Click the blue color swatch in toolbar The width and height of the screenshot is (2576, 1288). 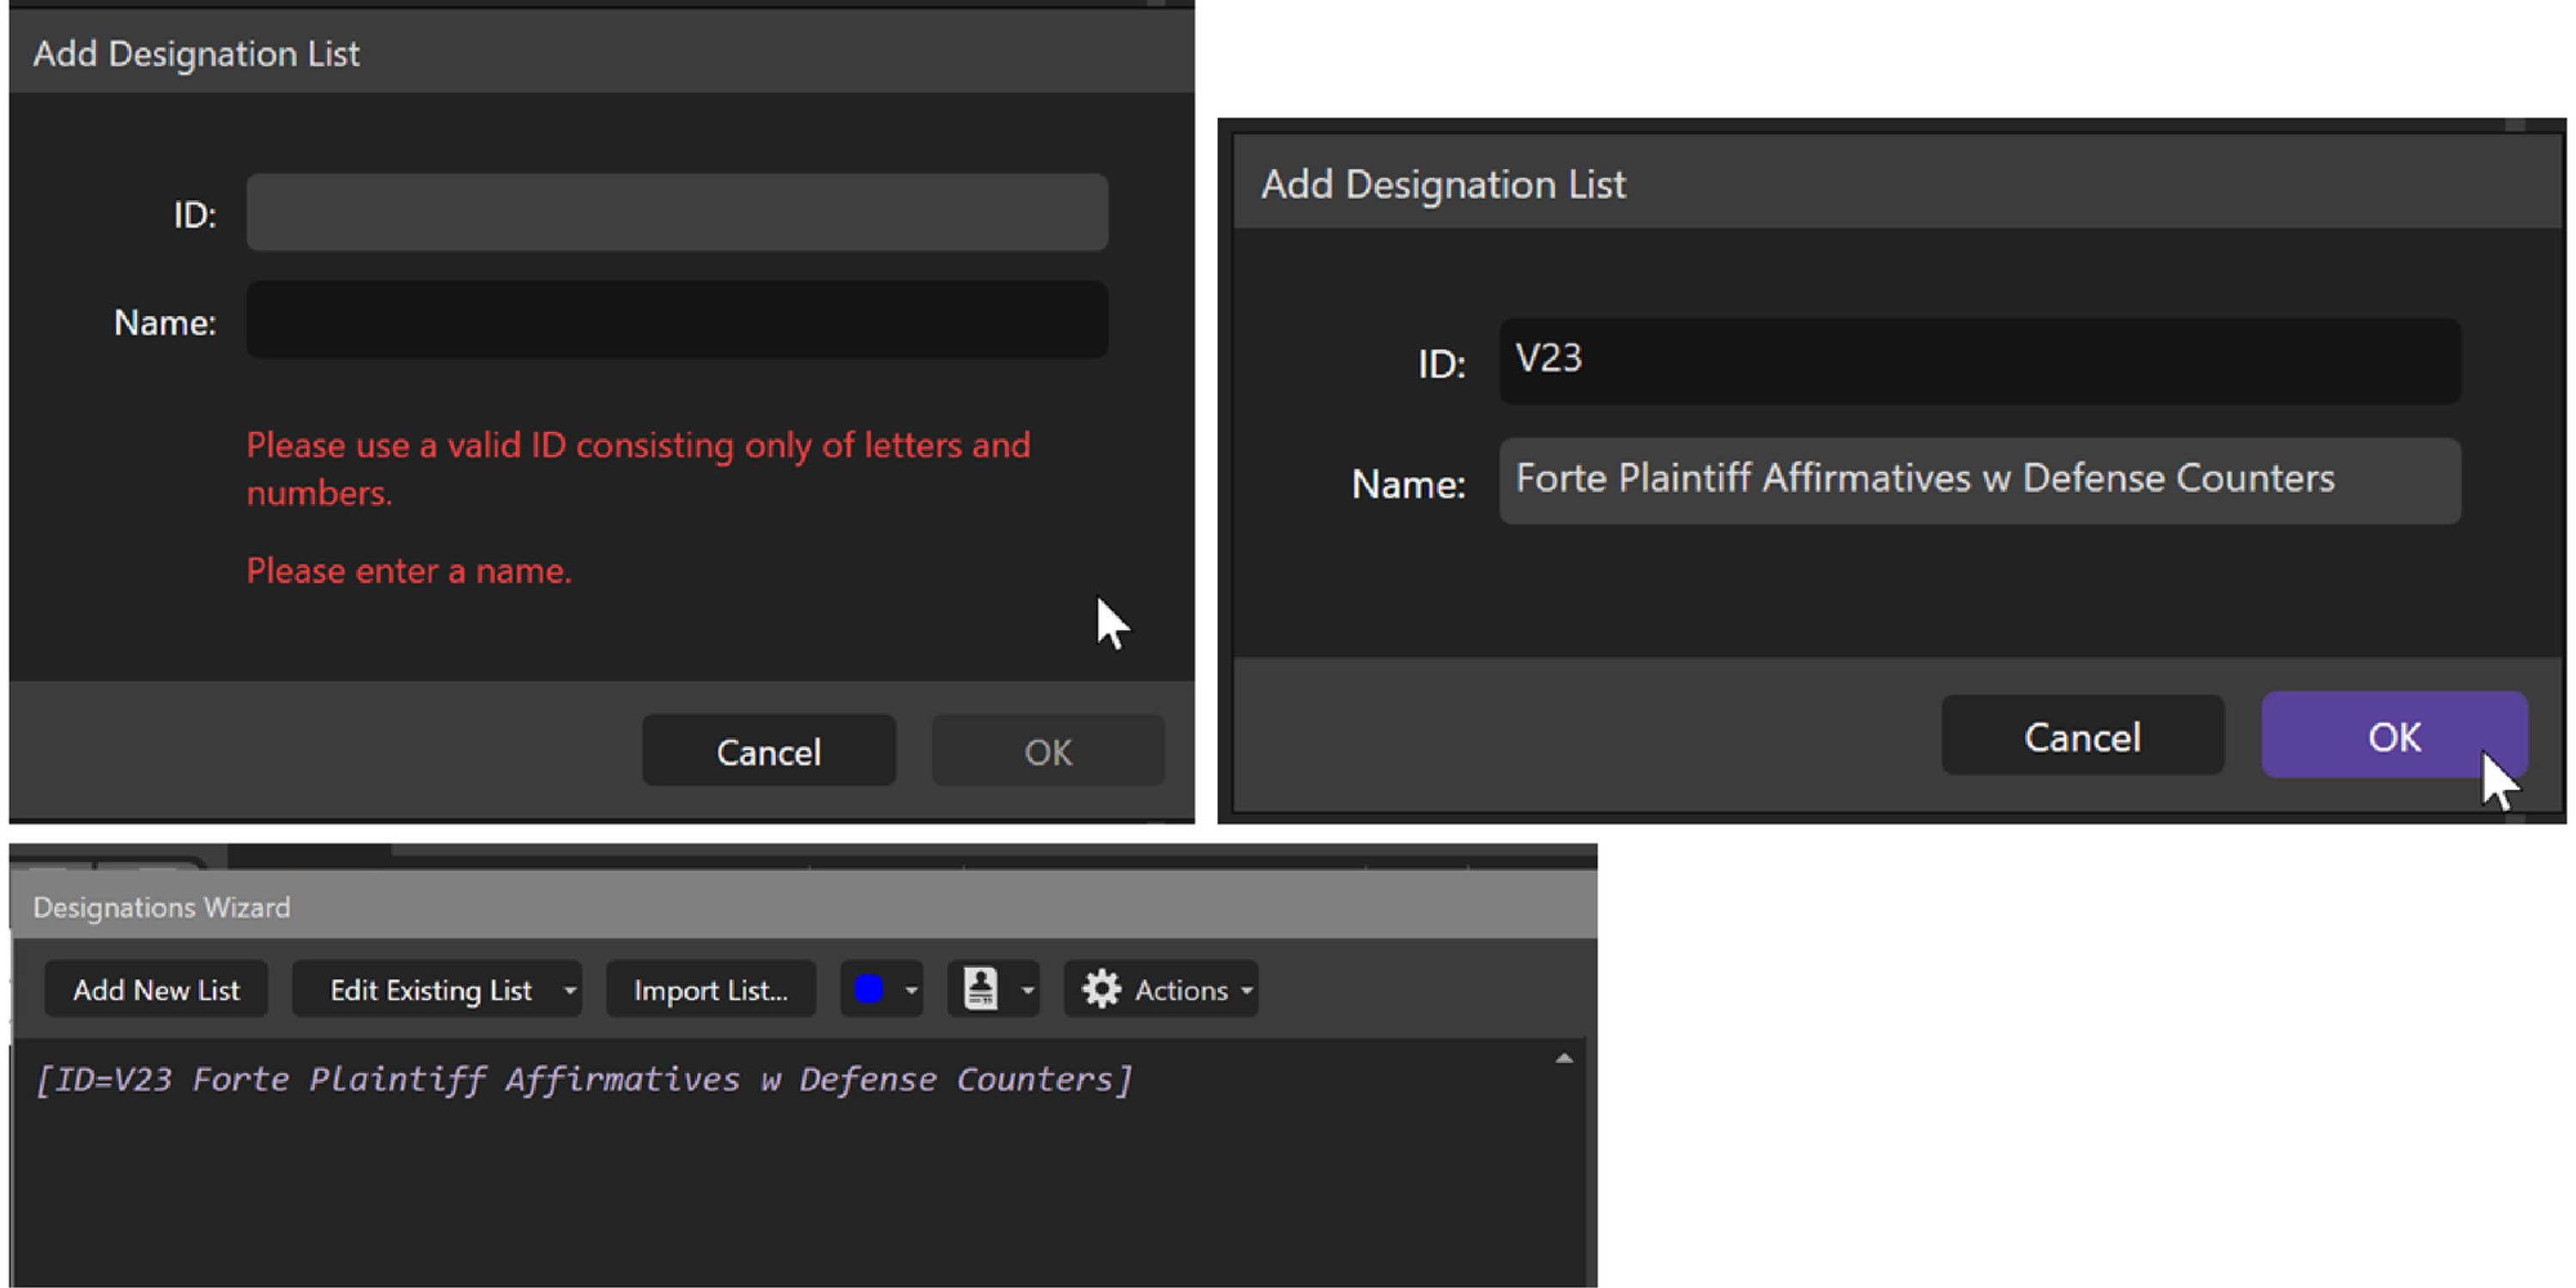[x=868, y=989]
